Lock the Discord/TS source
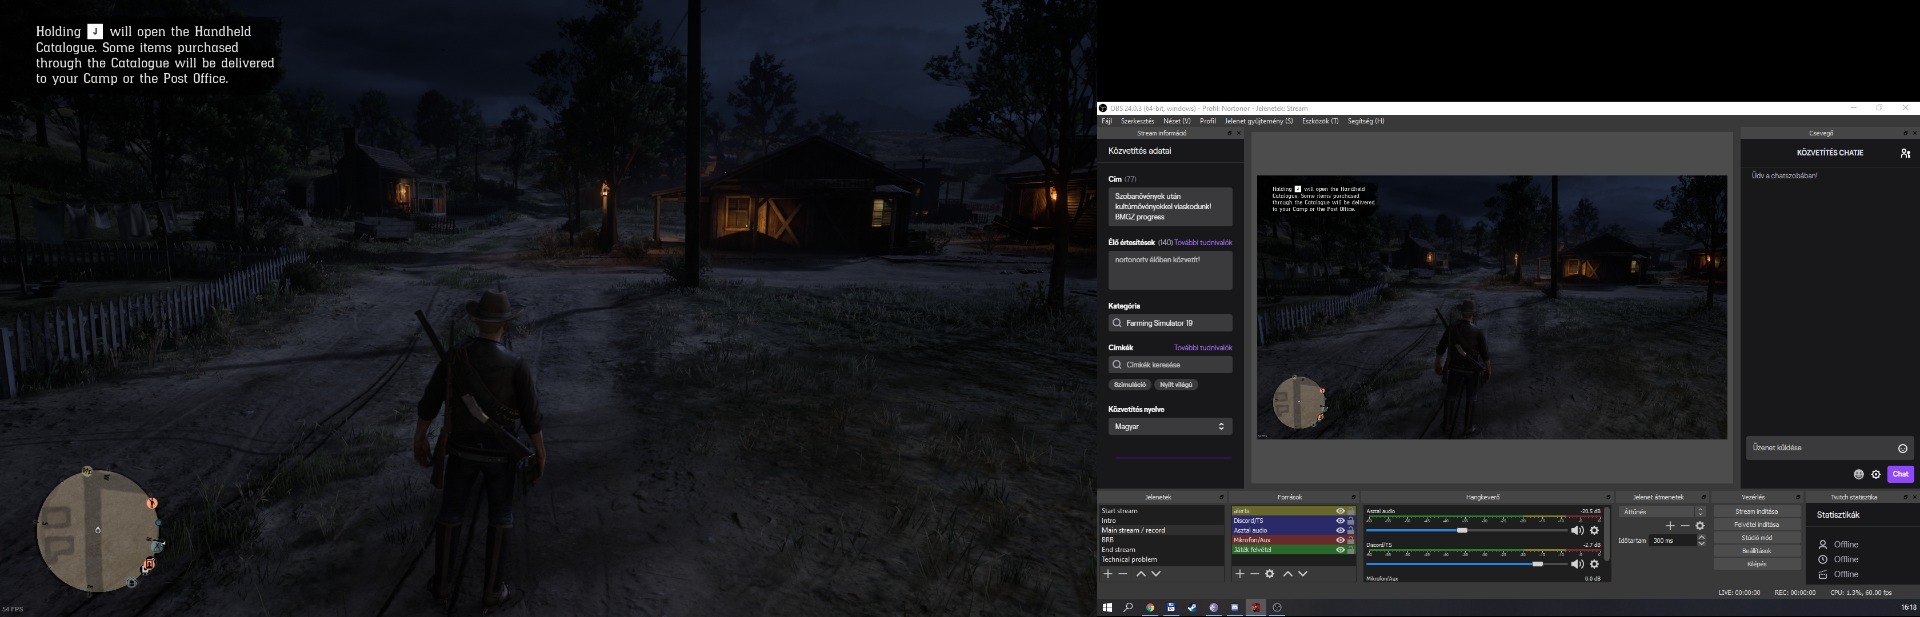This screenshot has width=1920, height=617. tap(1351, 521)
